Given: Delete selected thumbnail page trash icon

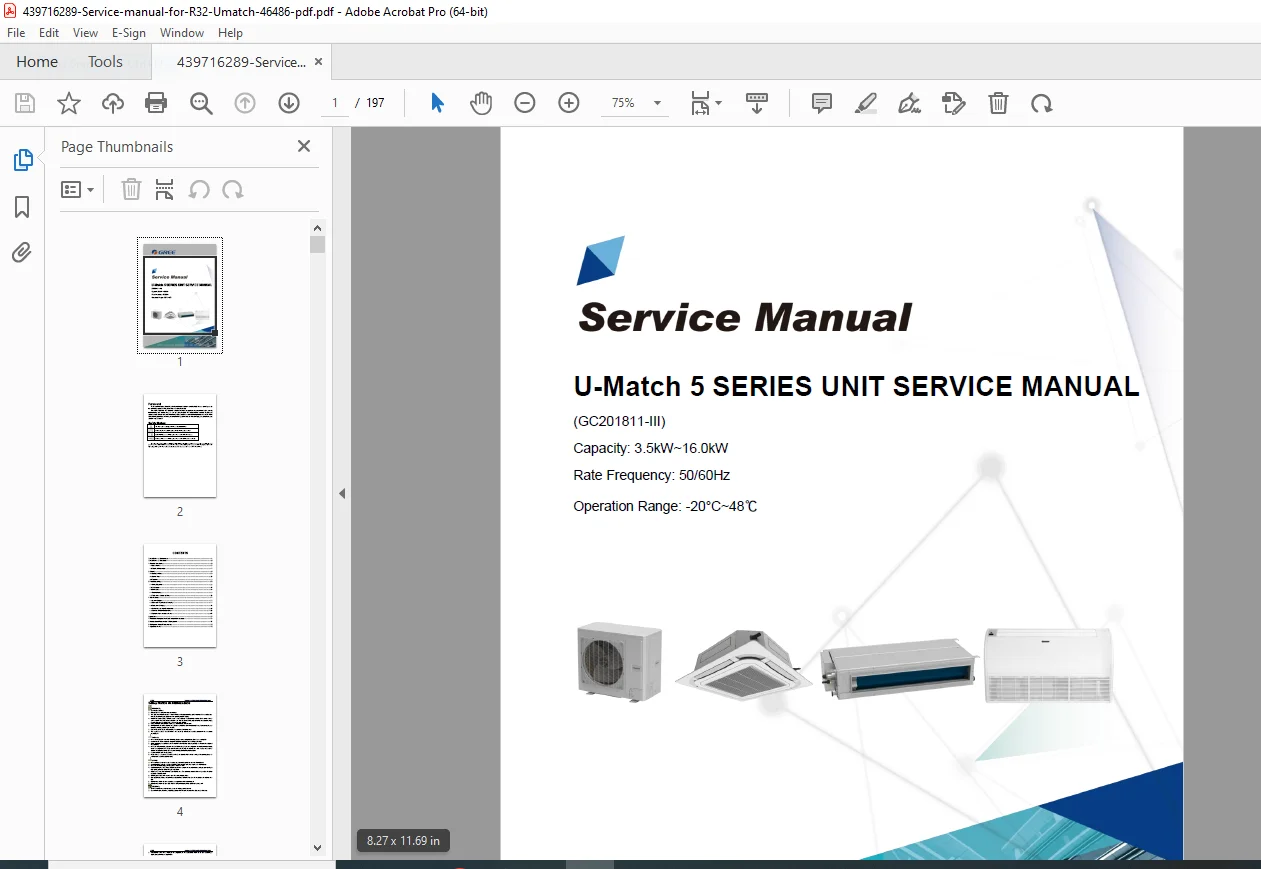Looking at the screenshot, I should click(131, 189).
